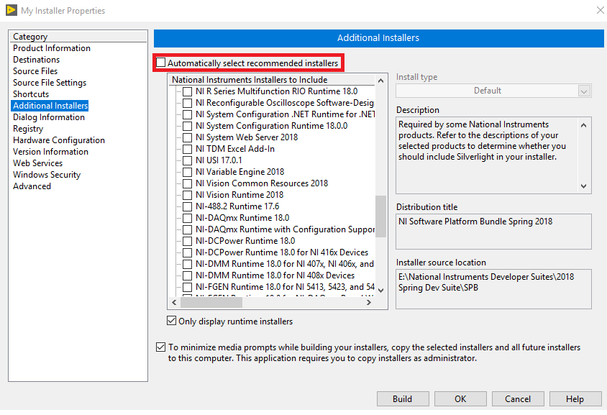
Task: Open Web Services category
Action: click(38, 163)
